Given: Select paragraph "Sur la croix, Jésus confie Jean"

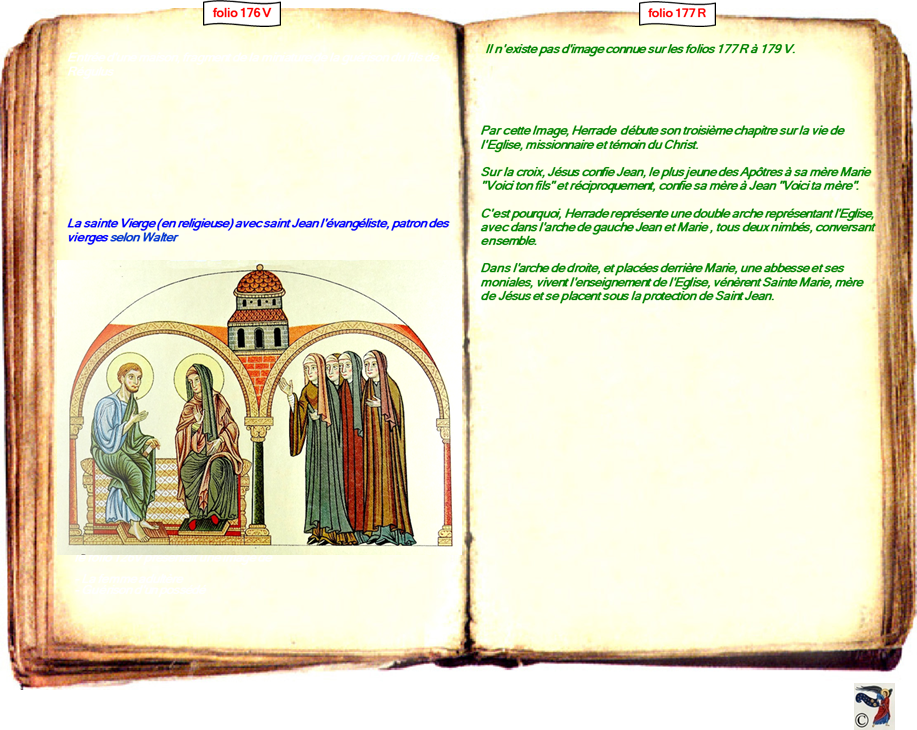Looking at the screenshot, I should click(675, 179).
